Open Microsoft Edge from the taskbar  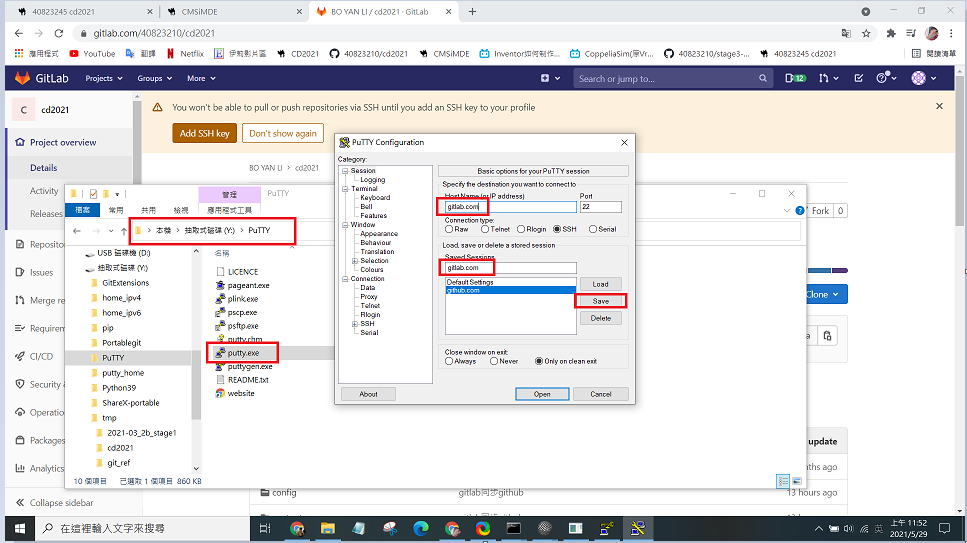point(421,529)
